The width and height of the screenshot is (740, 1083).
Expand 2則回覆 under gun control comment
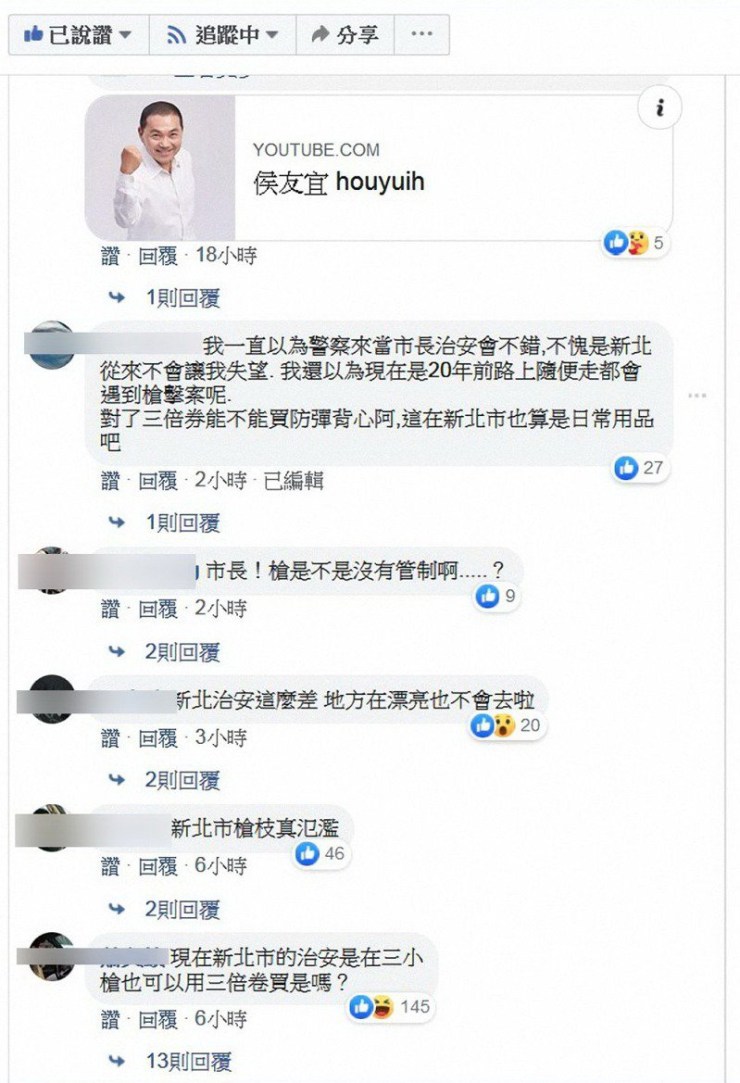[x=182, y=651]
